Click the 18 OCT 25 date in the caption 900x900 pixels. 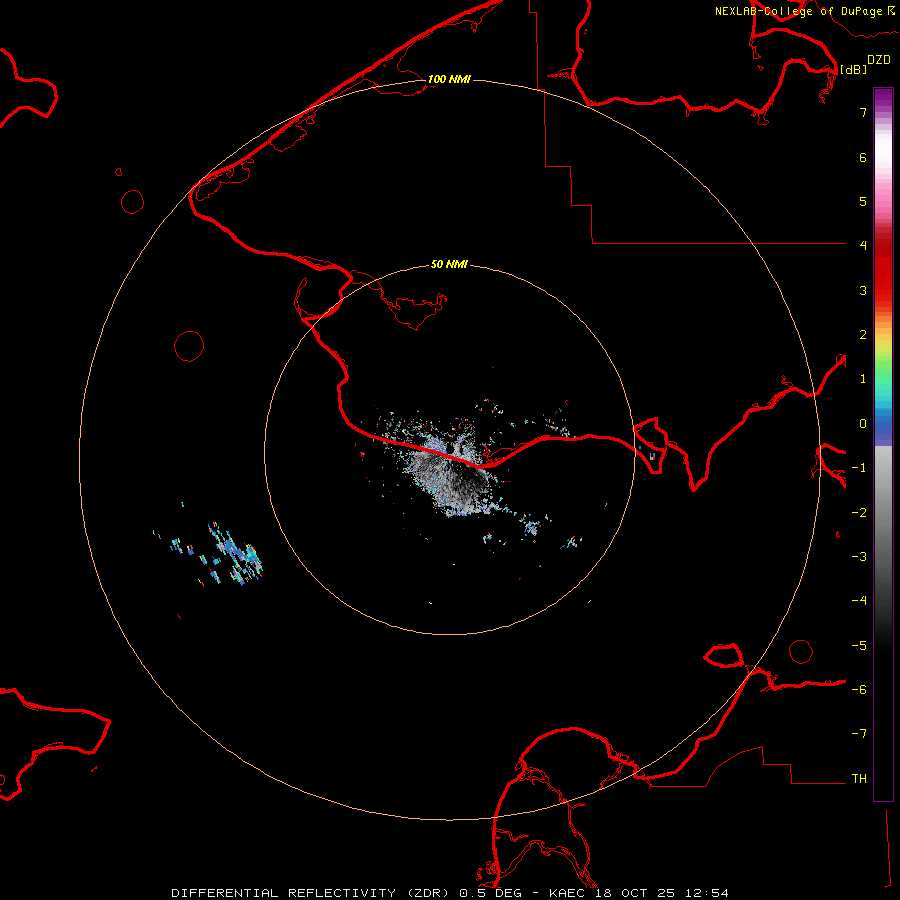click(x=637, y=893)
